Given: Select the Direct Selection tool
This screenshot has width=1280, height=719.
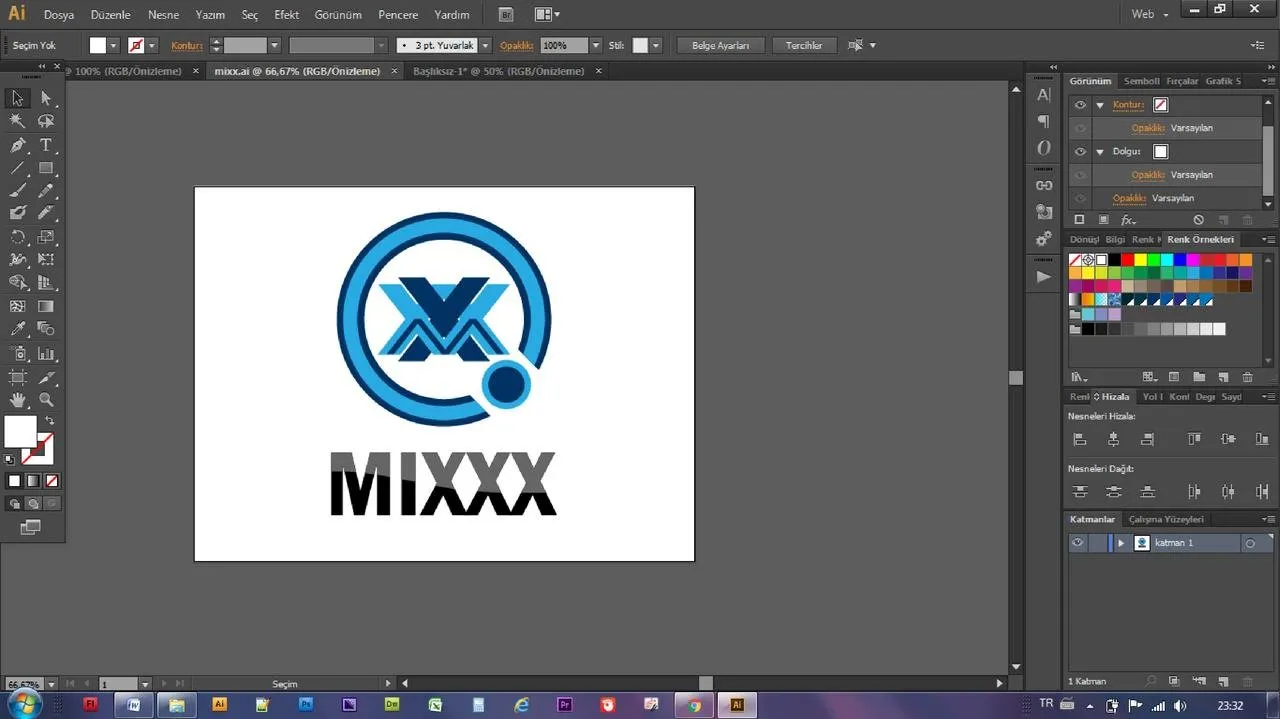Looking at the screenshot, I should [x=46, y=98].
